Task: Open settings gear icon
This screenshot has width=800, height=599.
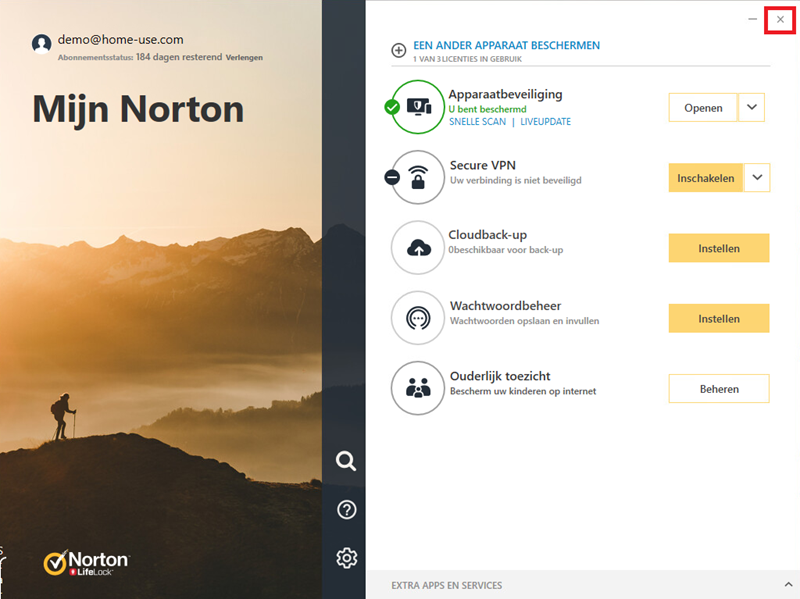Action: pyautogui.click(x=346, y=558)
